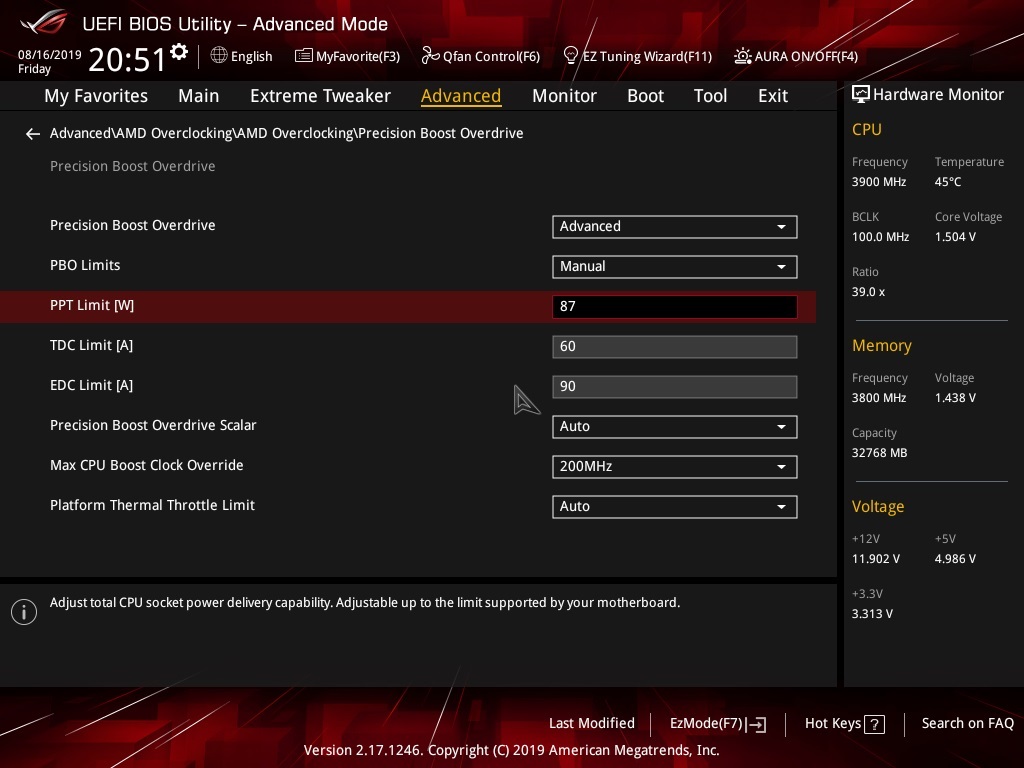
Task: Click +12V reading 11.902 V
Action: 876,559
